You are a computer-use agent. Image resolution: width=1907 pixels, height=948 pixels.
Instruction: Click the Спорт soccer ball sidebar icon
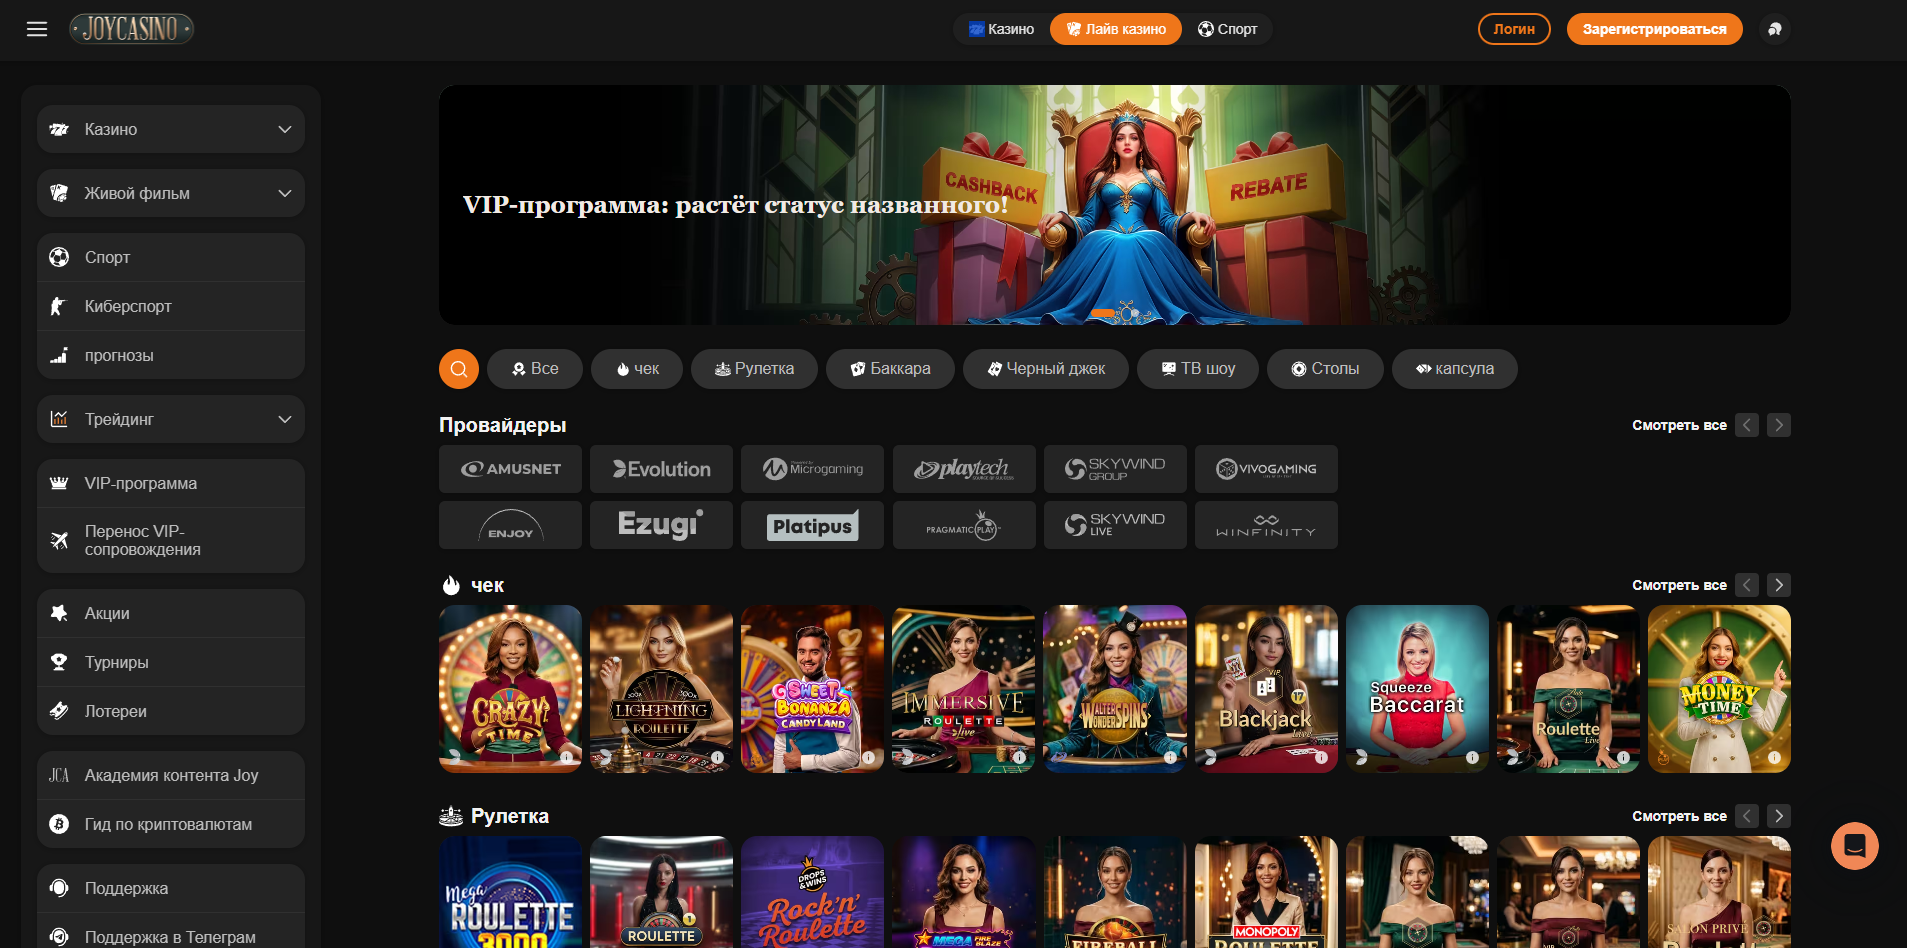(59, 257)
